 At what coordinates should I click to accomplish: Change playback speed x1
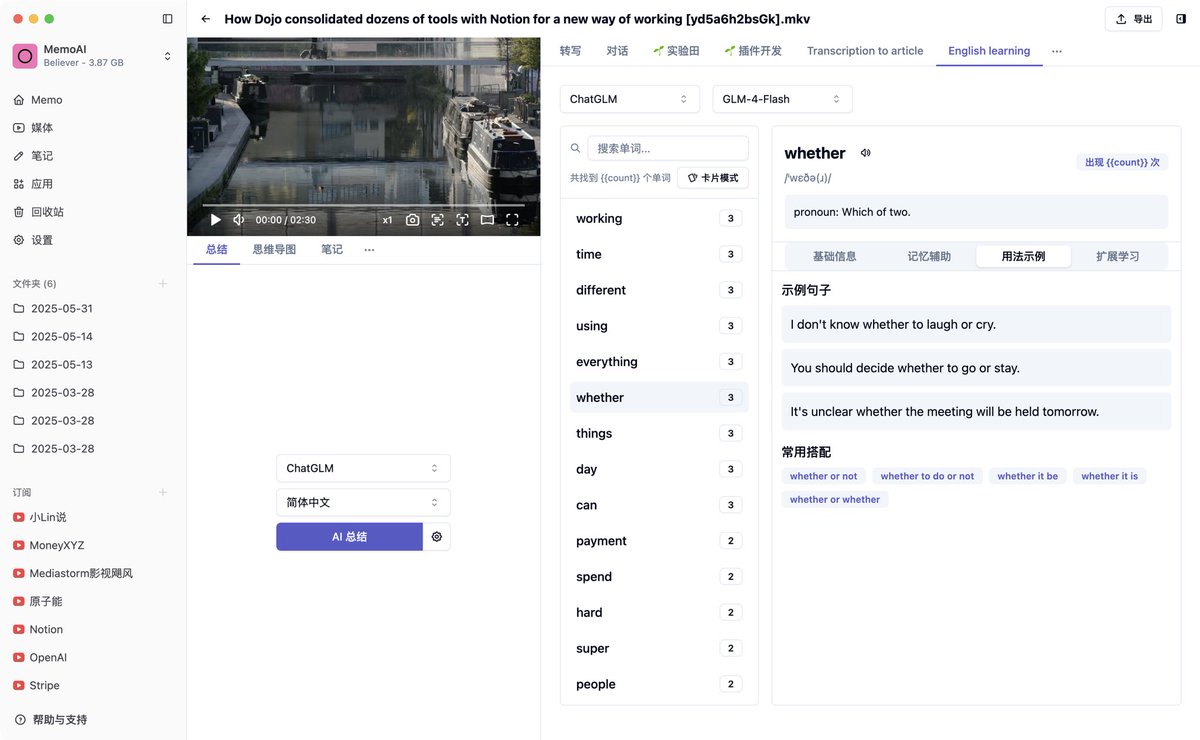point(387,220)
